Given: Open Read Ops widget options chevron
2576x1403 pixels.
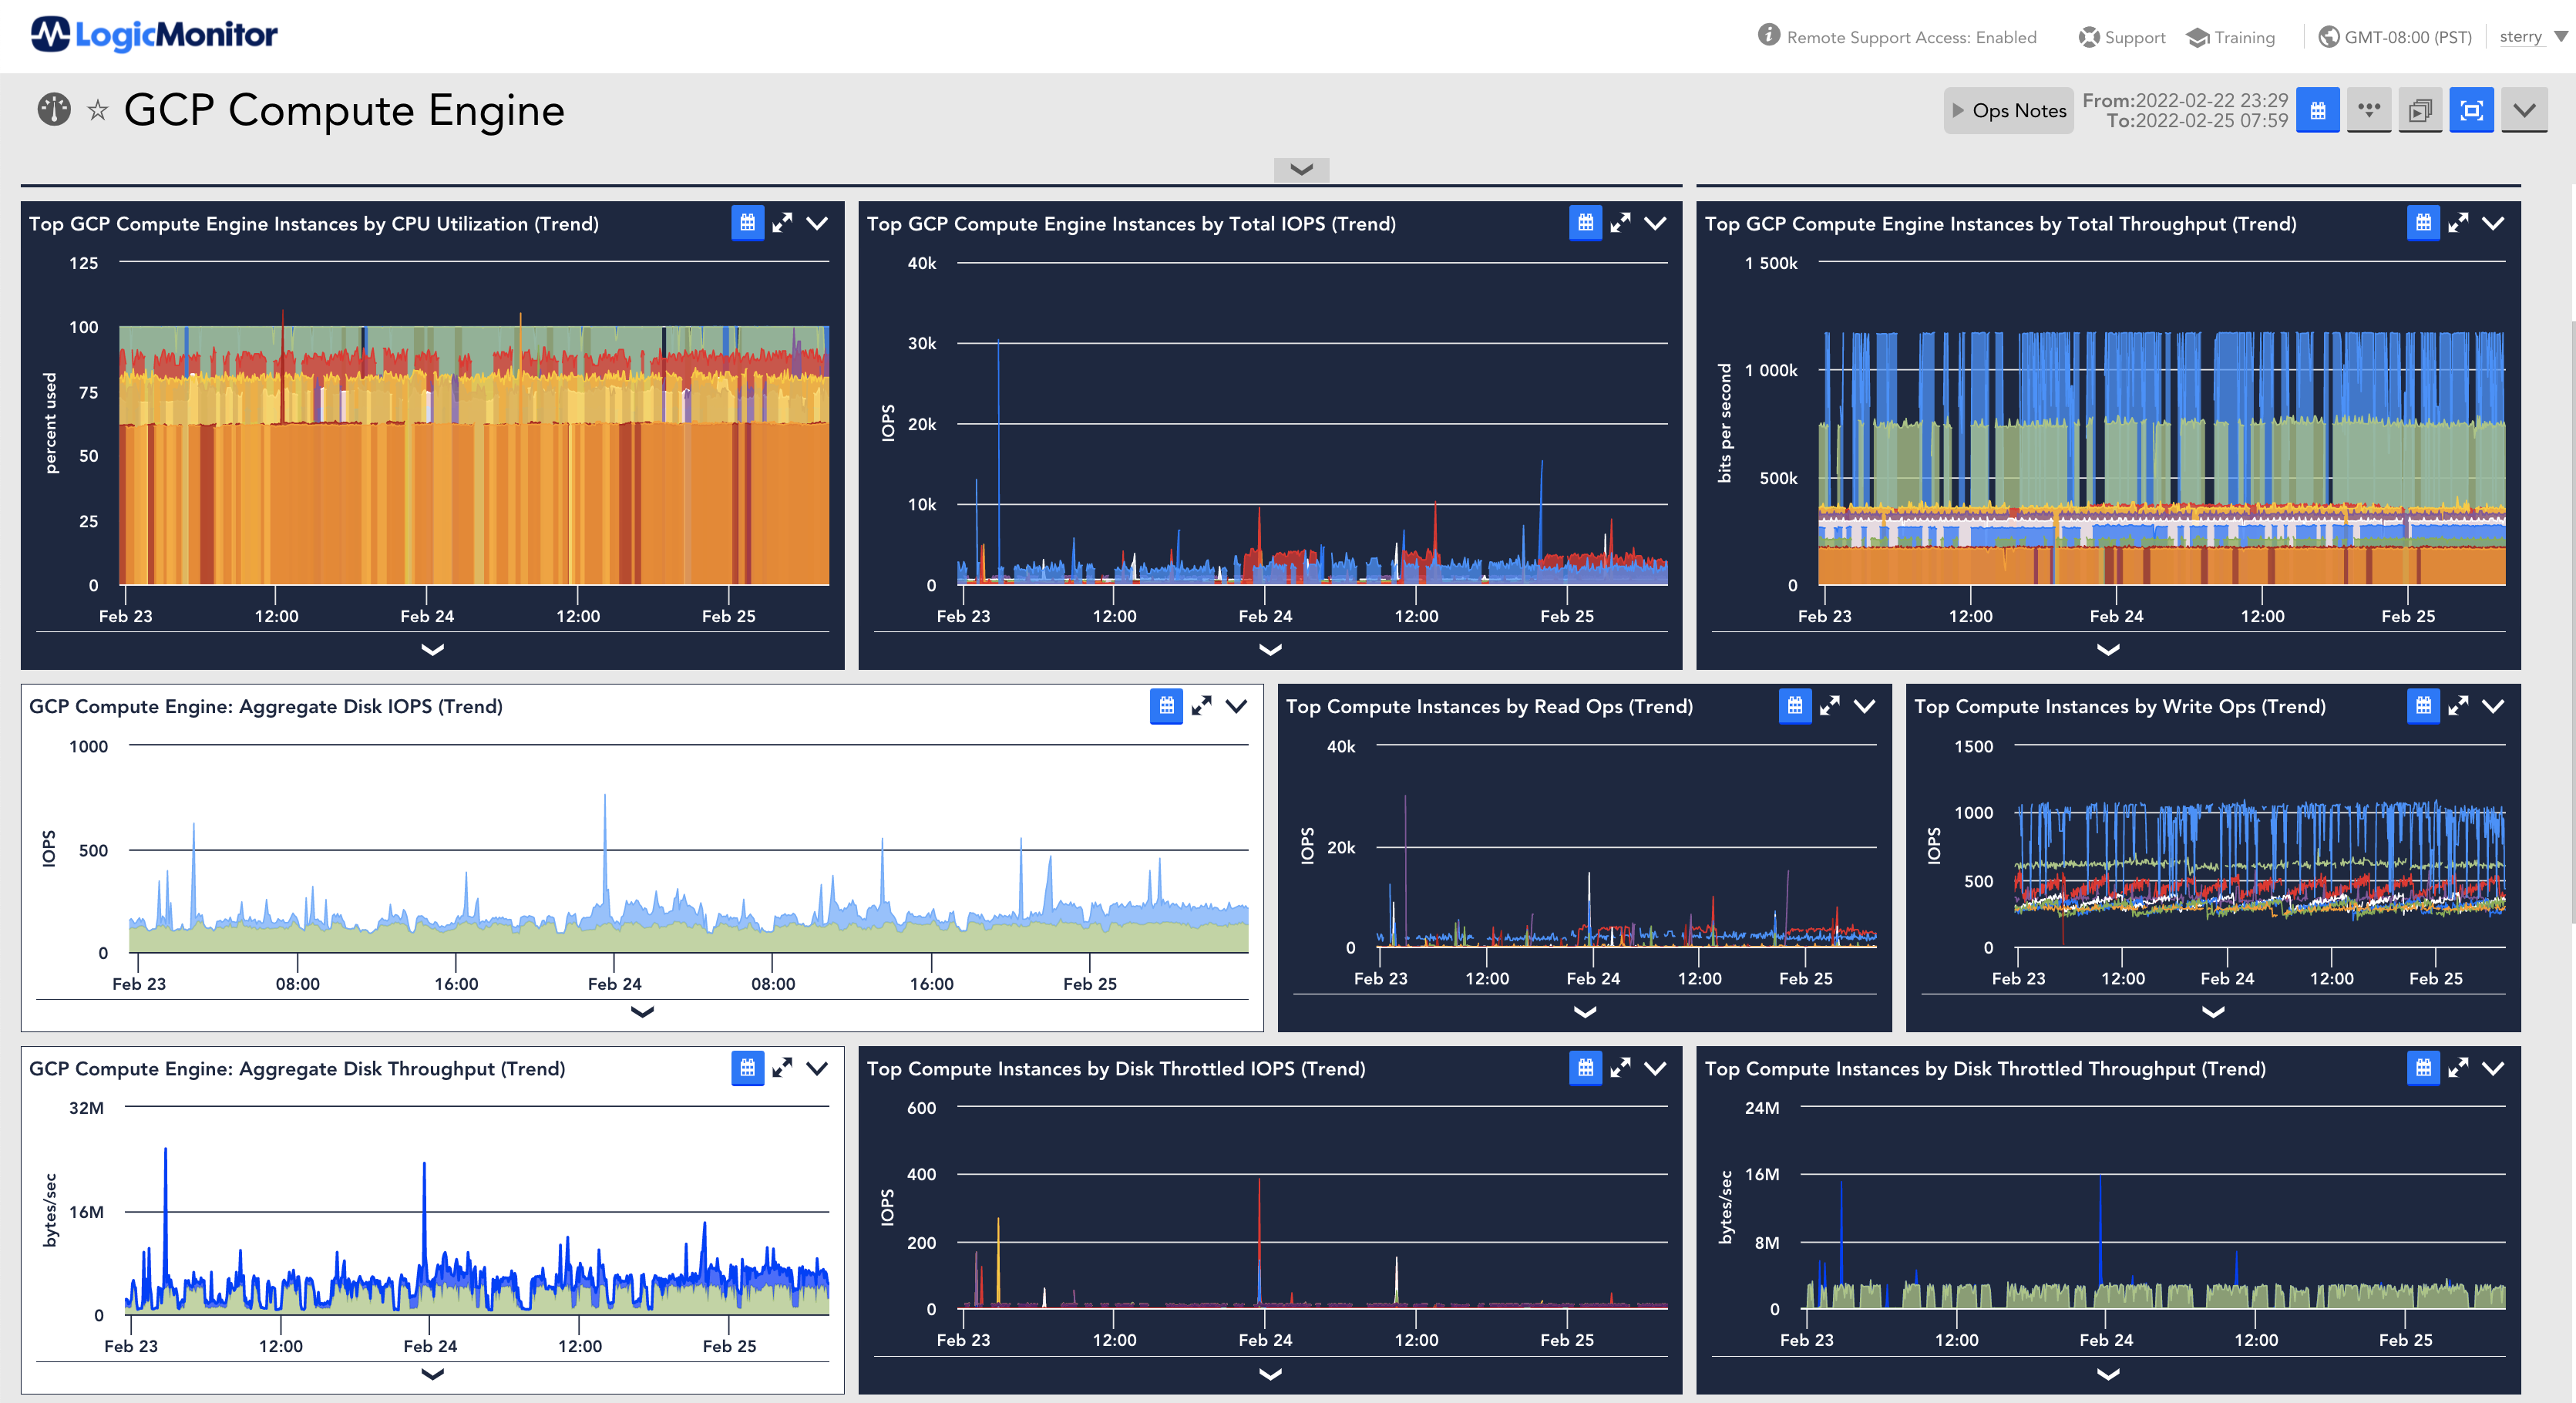Looking at the screenshot, I should point(1865,706).
